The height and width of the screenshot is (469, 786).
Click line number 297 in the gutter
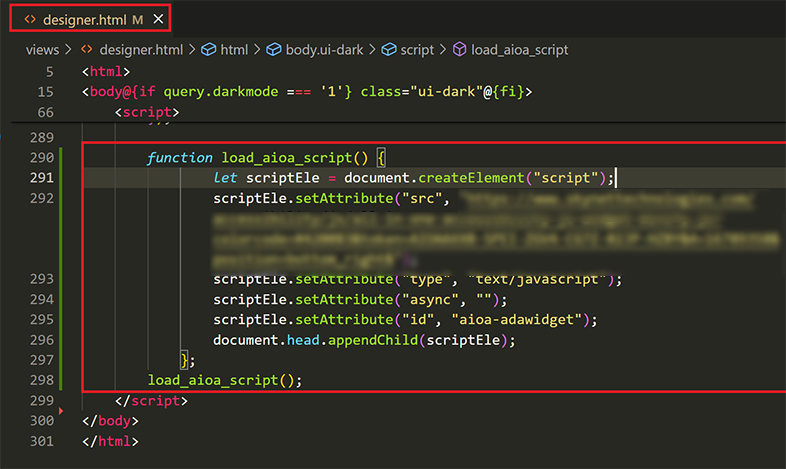[42, 360]
